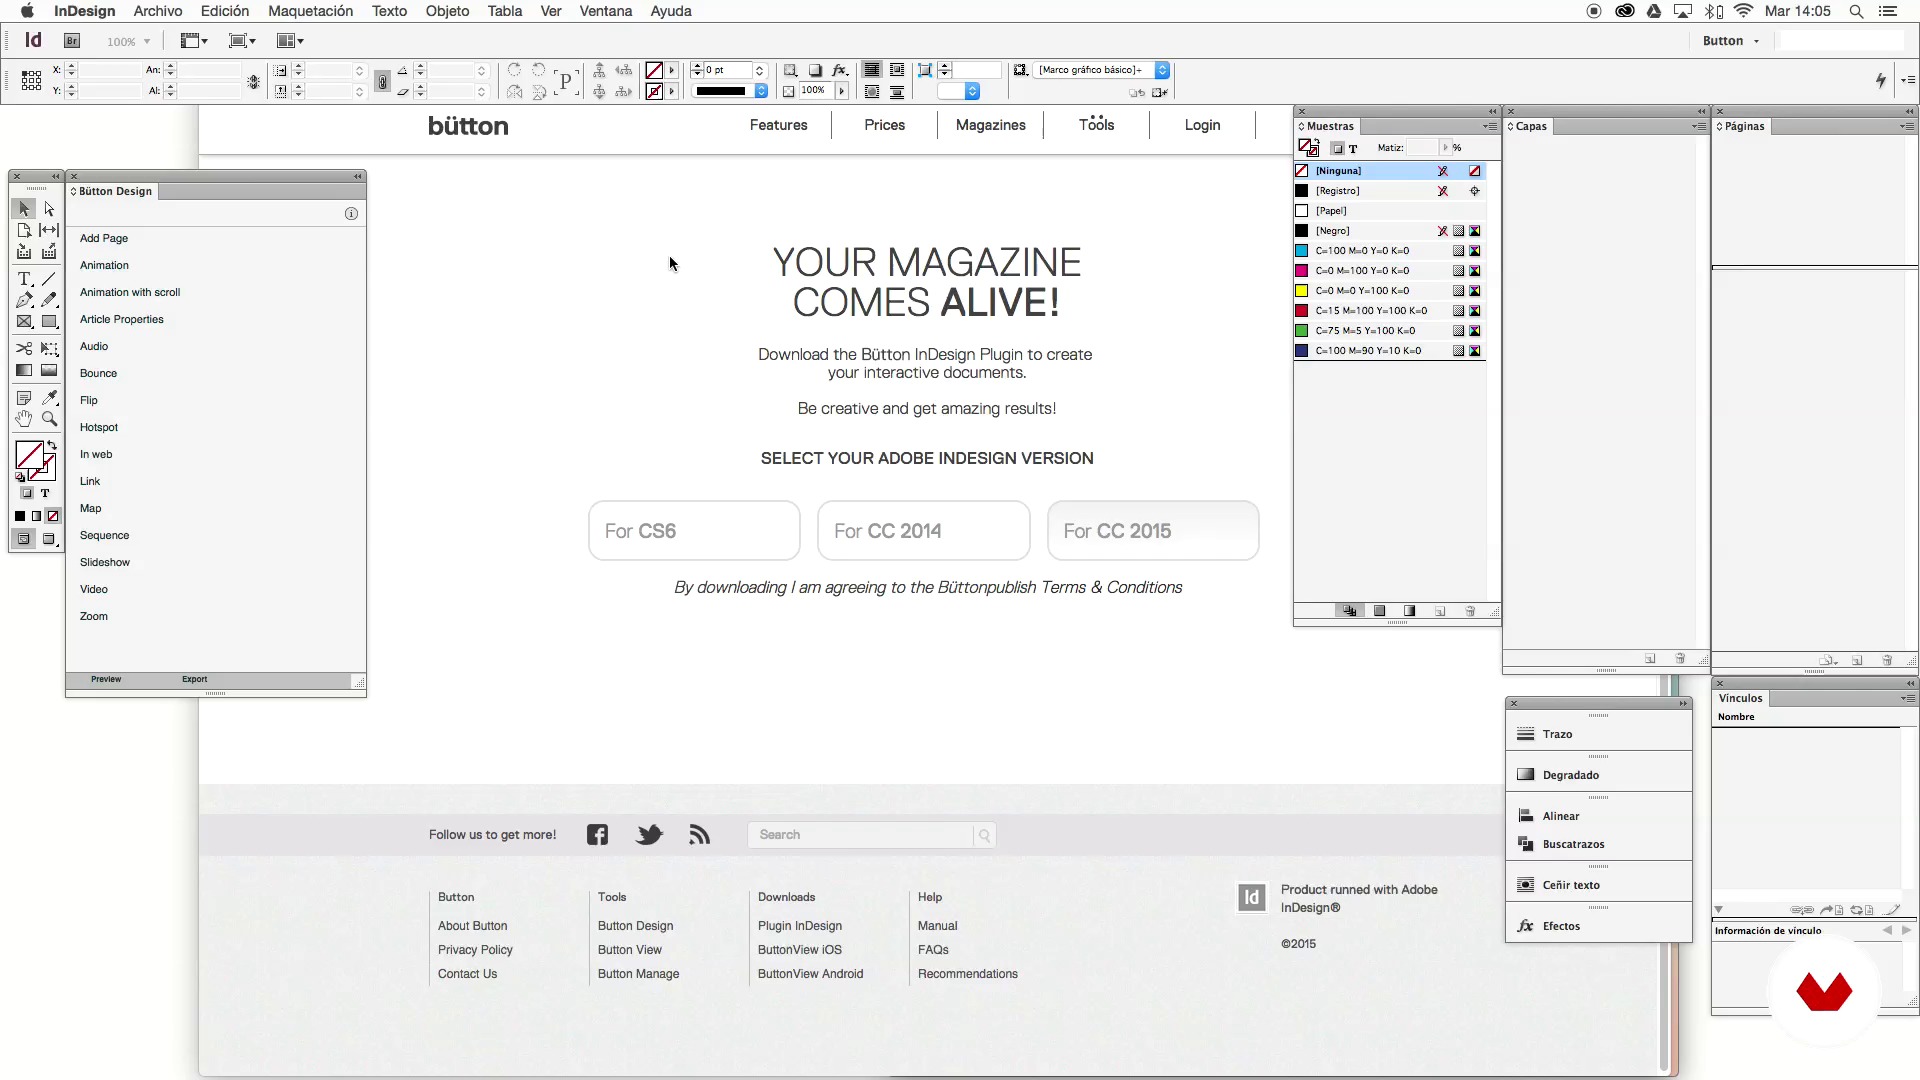Image resolution: width=1920 pixels, height=1080 pixels.
Task: Select the Zoom magnifier tool
Action: point(49,419)
